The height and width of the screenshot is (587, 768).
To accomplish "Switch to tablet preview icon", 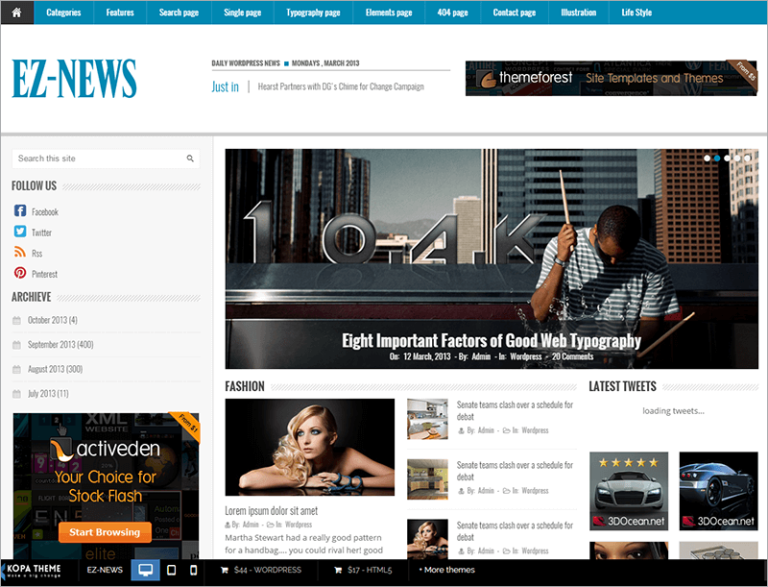I will [x=171, y=570].
